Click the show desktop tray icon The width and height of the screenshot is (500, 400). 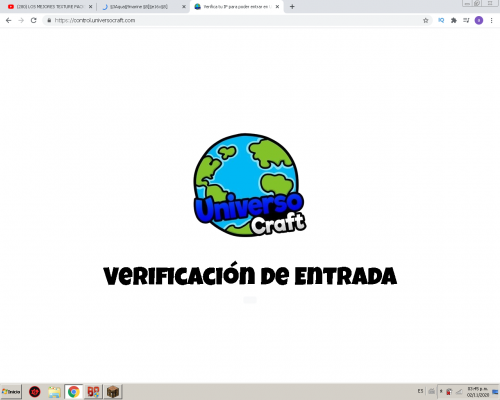pyautogui.click(x=495, y=392)
